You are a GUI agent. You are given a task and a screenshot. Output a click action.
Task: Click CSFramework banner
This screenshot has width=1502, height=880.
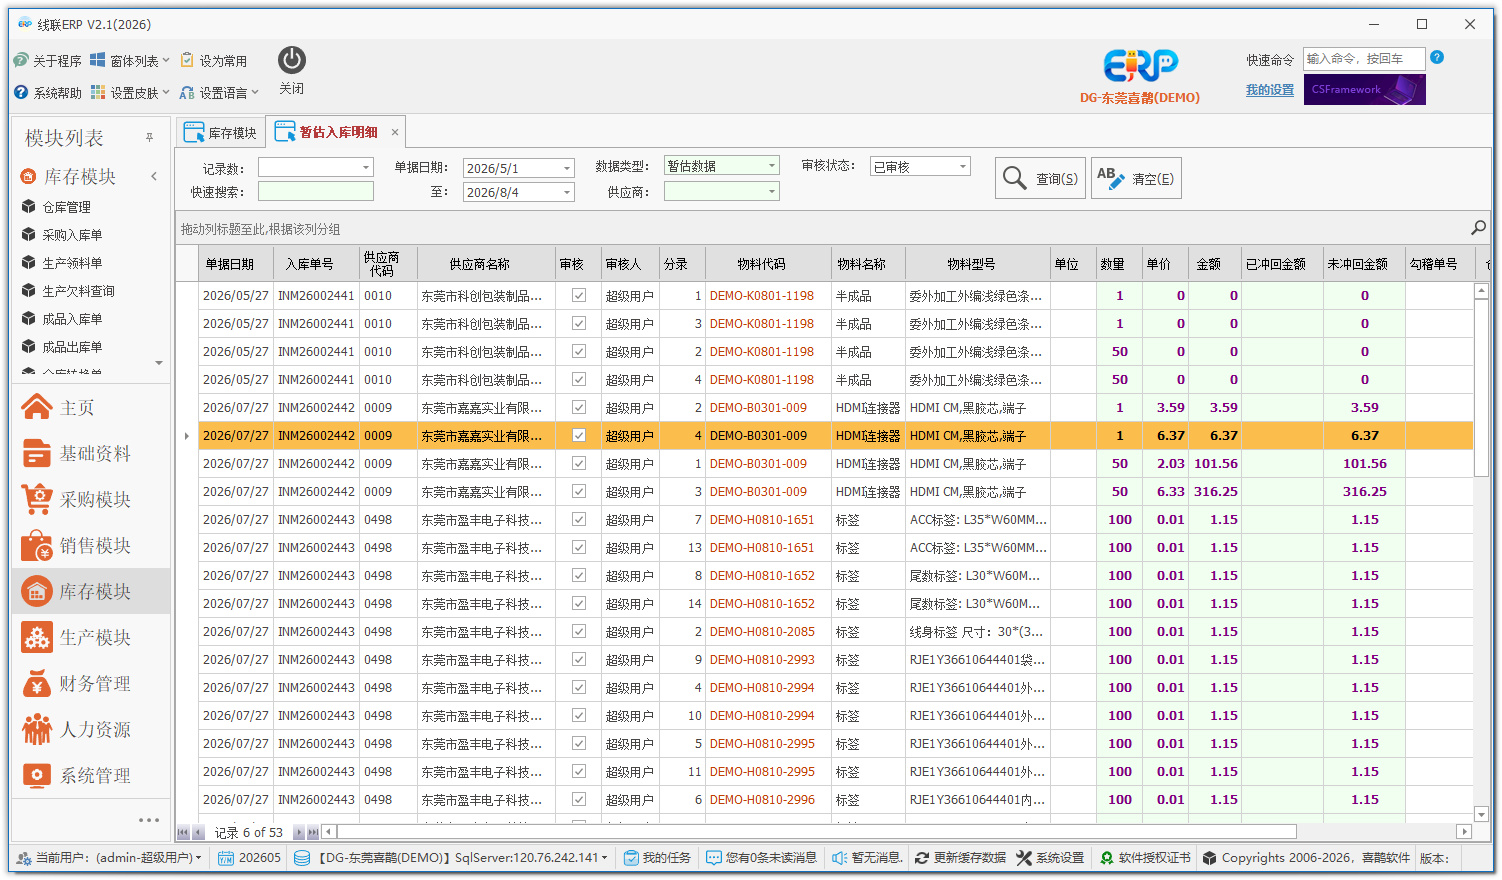[1365, 89]
